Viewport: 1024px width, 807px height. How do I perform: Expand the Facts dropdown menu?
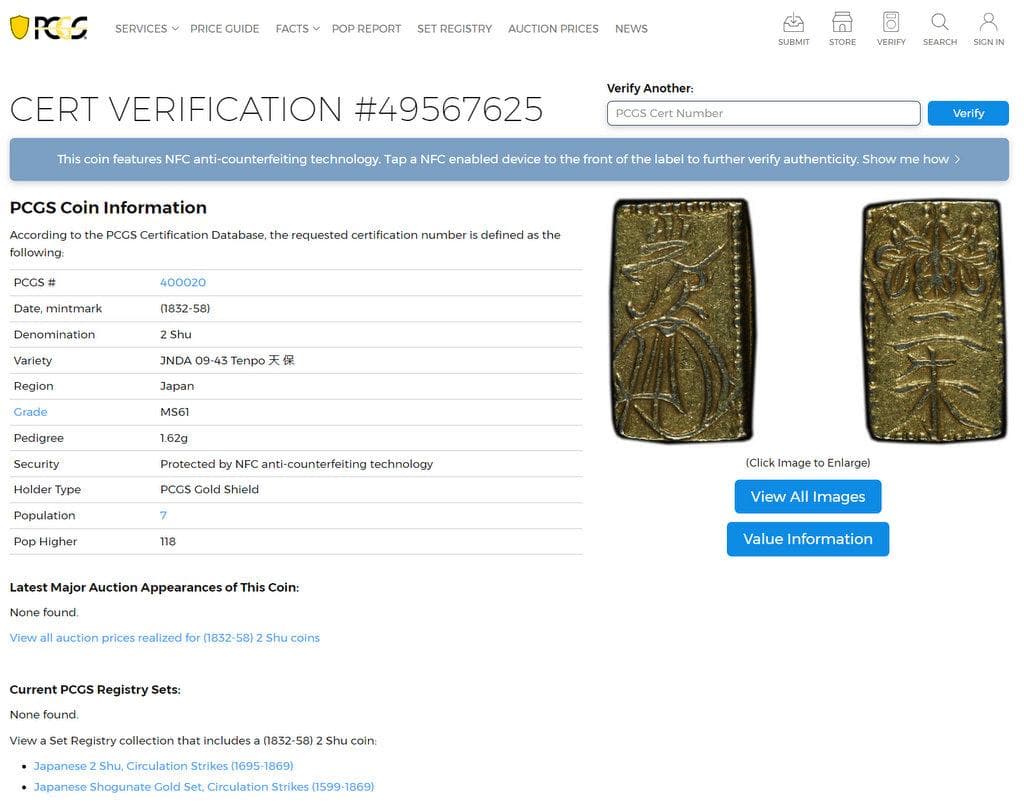click(297, 29)
